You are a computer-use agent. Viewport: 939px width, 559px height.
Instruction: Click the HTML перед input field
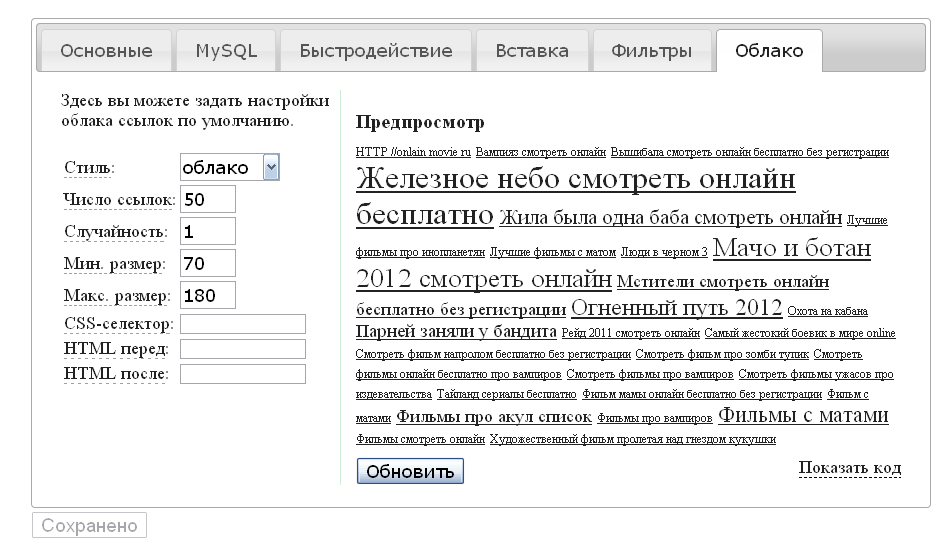pos(242,349)
